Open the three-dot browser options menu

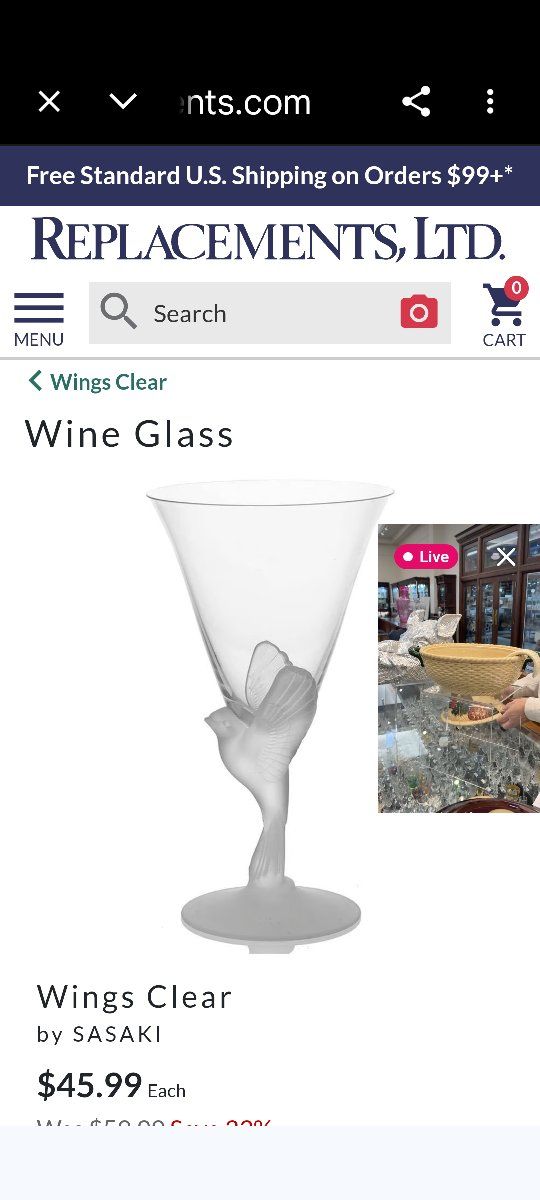point(490,101)
